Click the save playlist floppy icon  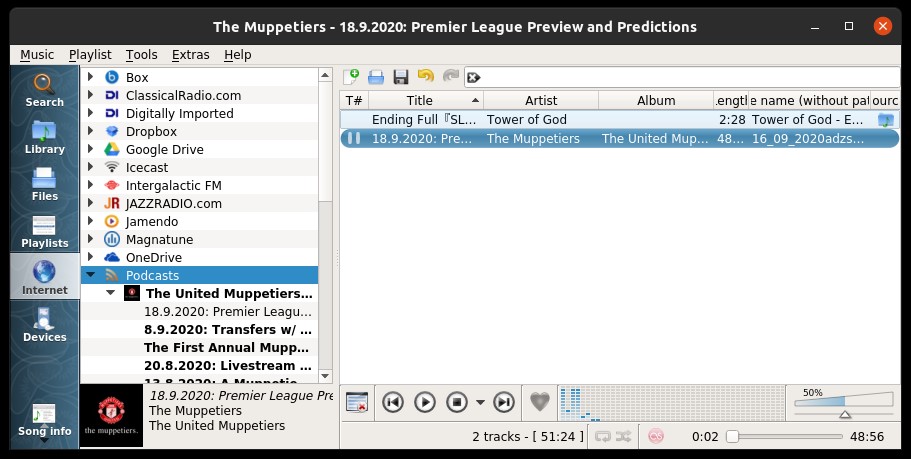(x=401, y=77)
